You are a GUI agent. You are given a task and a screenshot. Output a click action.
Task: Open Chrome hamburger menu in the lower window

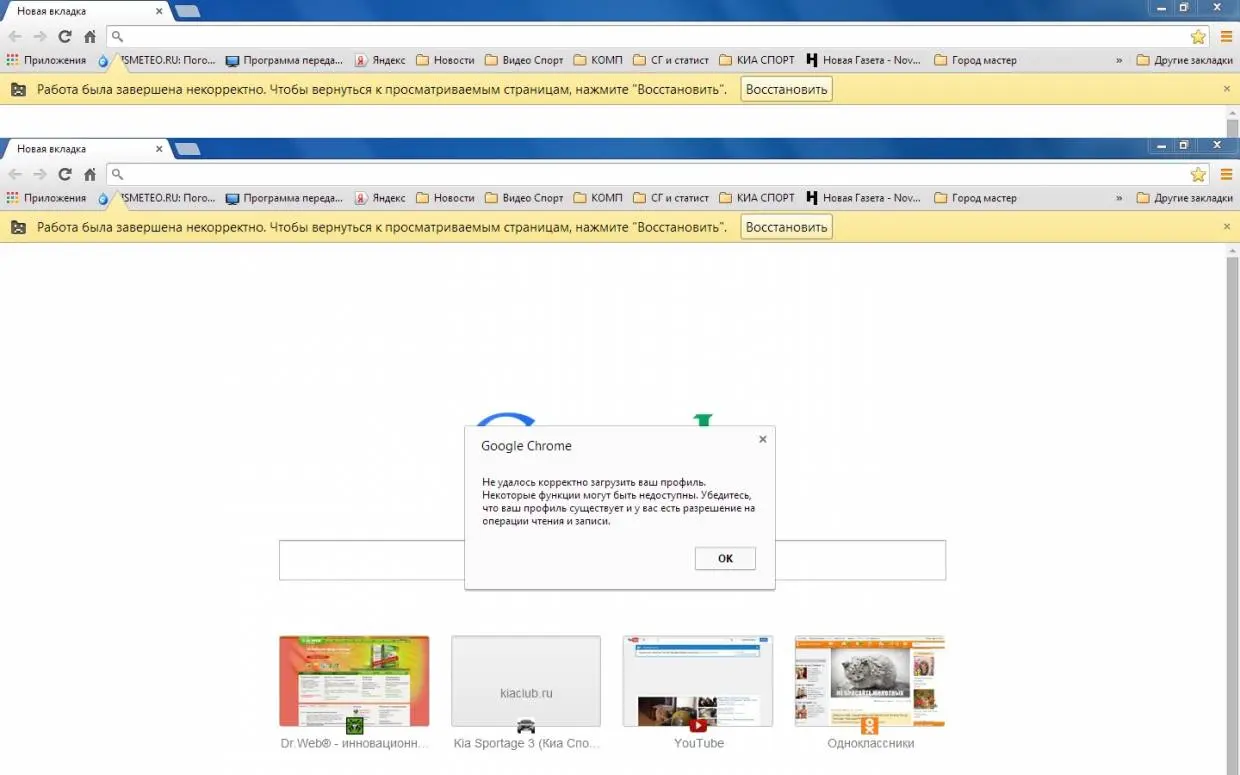click(1226, 175)
